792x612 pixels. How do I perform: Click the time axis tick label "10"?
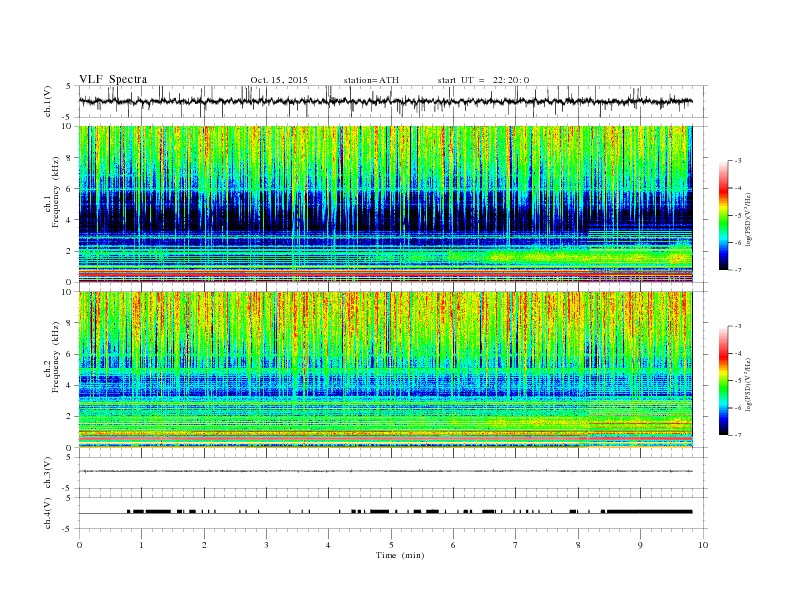(x=703, y=545)
